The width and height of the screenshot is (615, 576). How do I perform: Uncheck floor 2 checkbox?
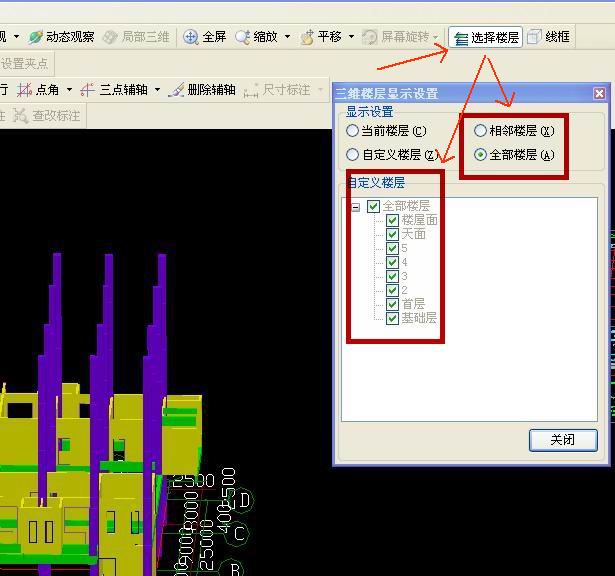pyautogui.click(x=392, y=290)
